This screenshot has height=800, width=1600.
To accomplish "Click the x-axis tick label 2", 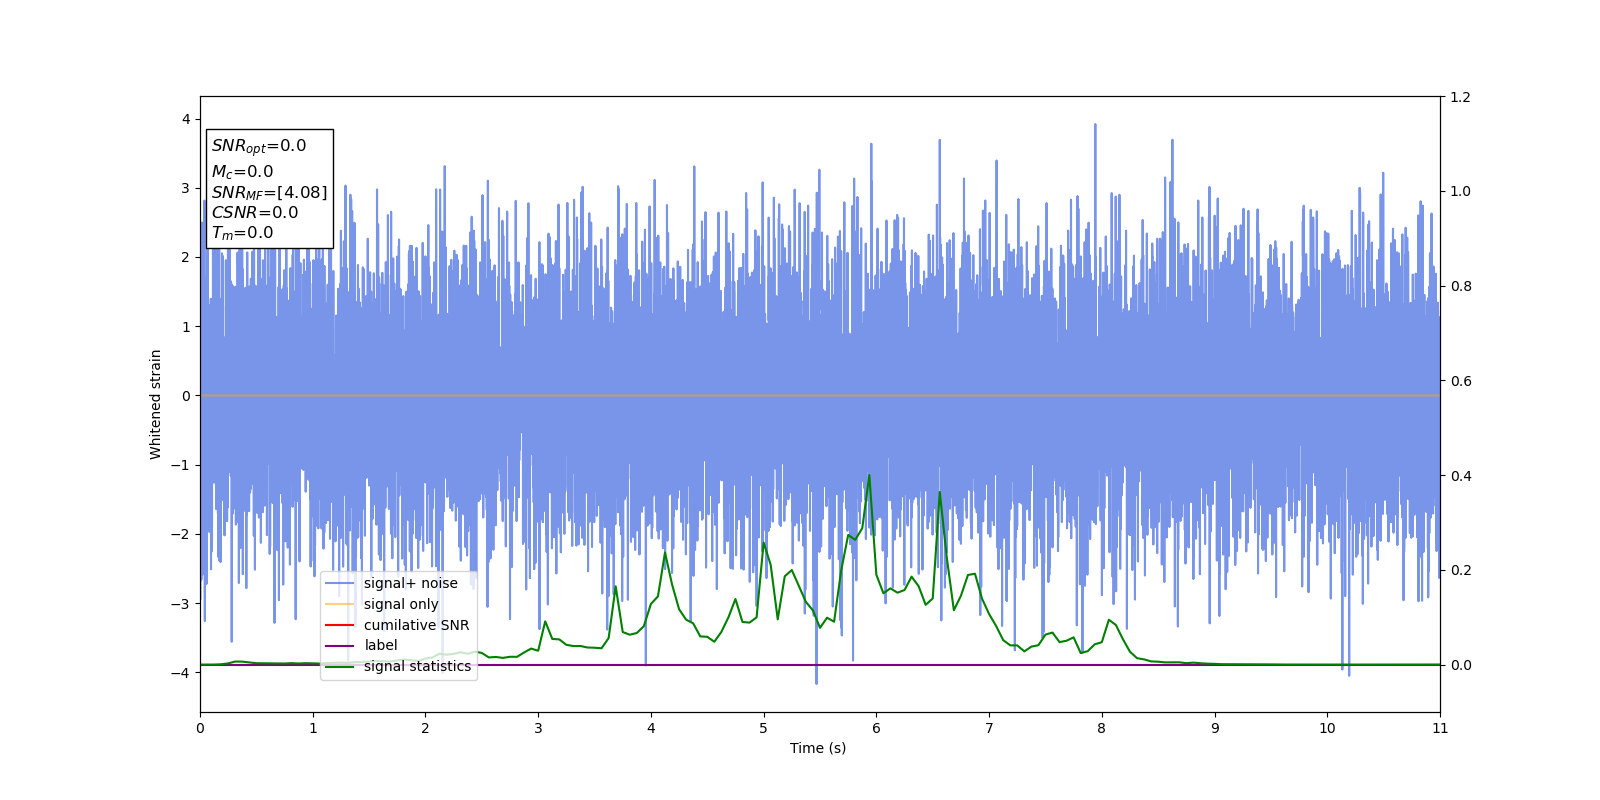I will (425, 728).
